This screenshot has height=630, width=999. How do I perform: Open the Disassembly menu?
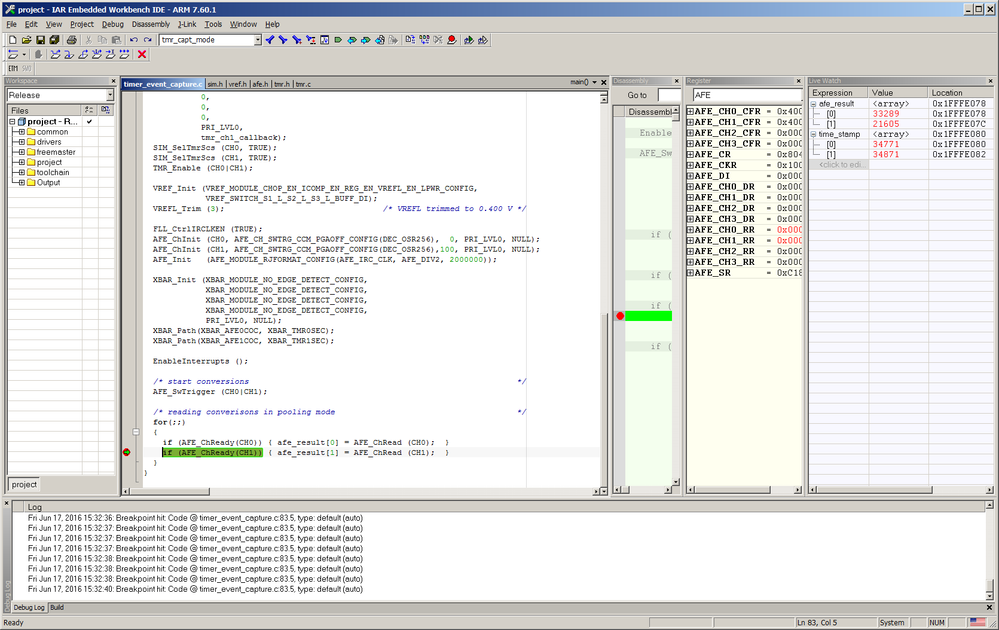[150, 23]
